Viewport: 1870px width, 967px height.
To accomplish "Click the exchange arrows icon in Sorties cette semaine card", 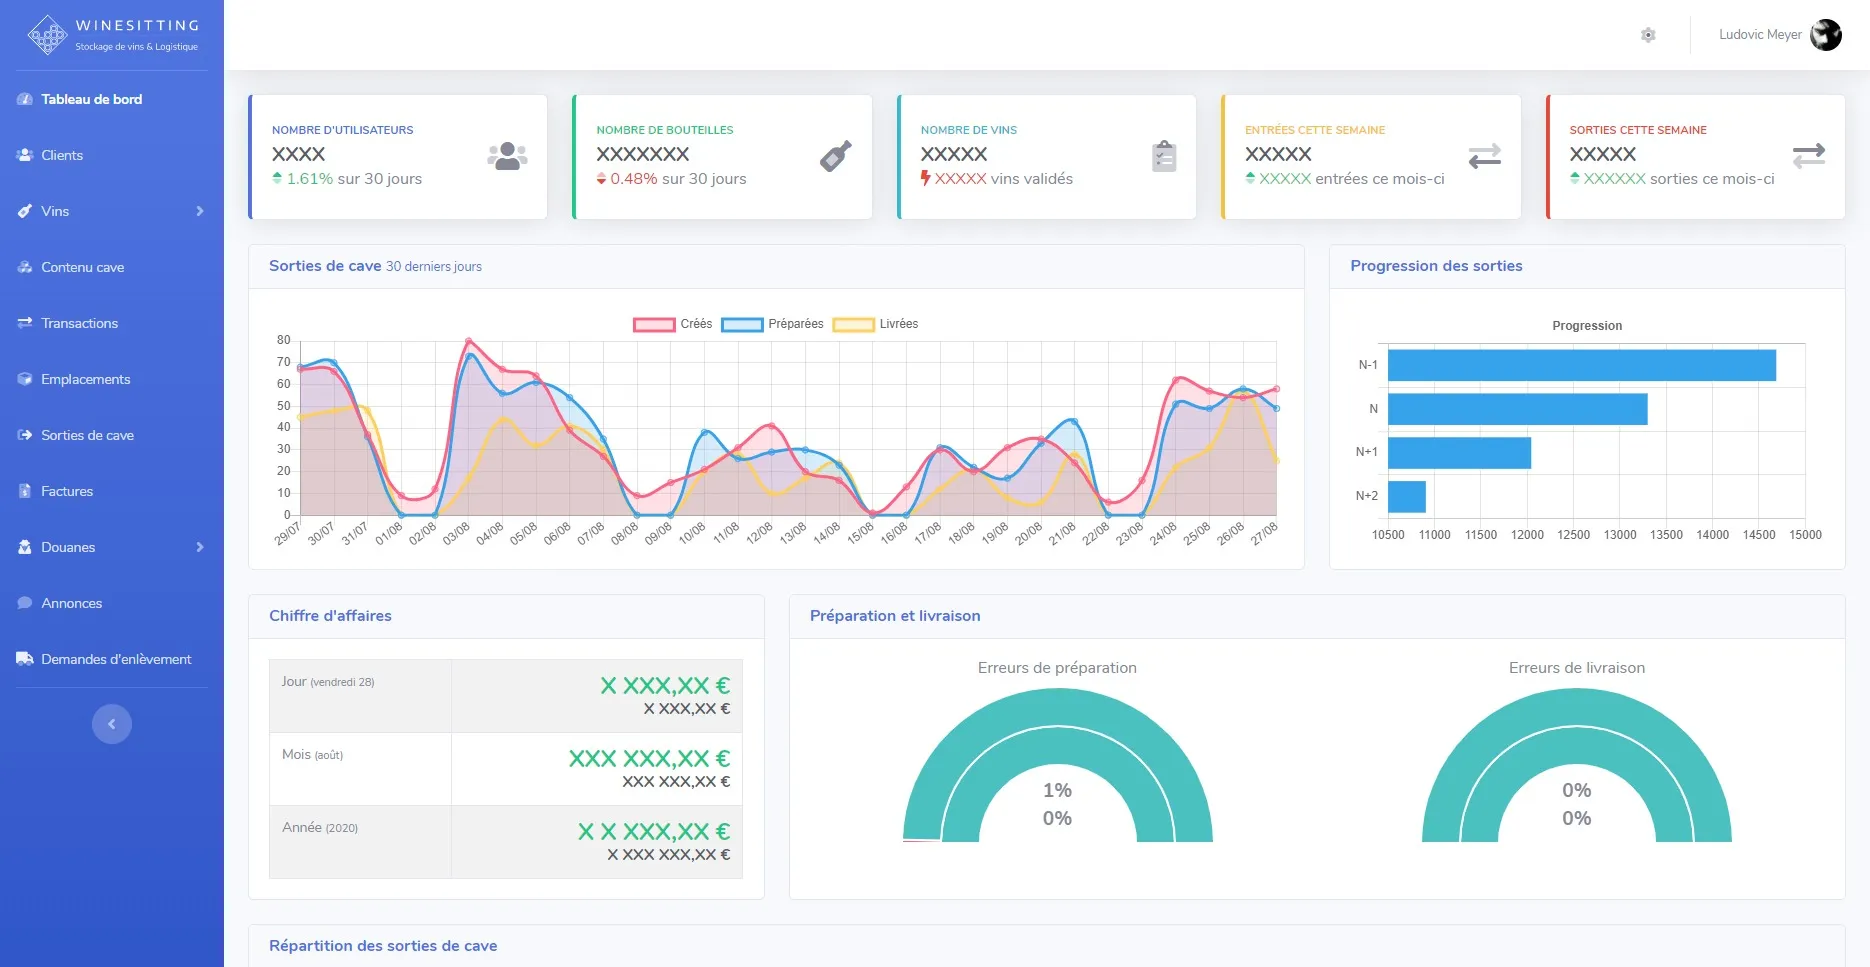I will click(1808, 156).
